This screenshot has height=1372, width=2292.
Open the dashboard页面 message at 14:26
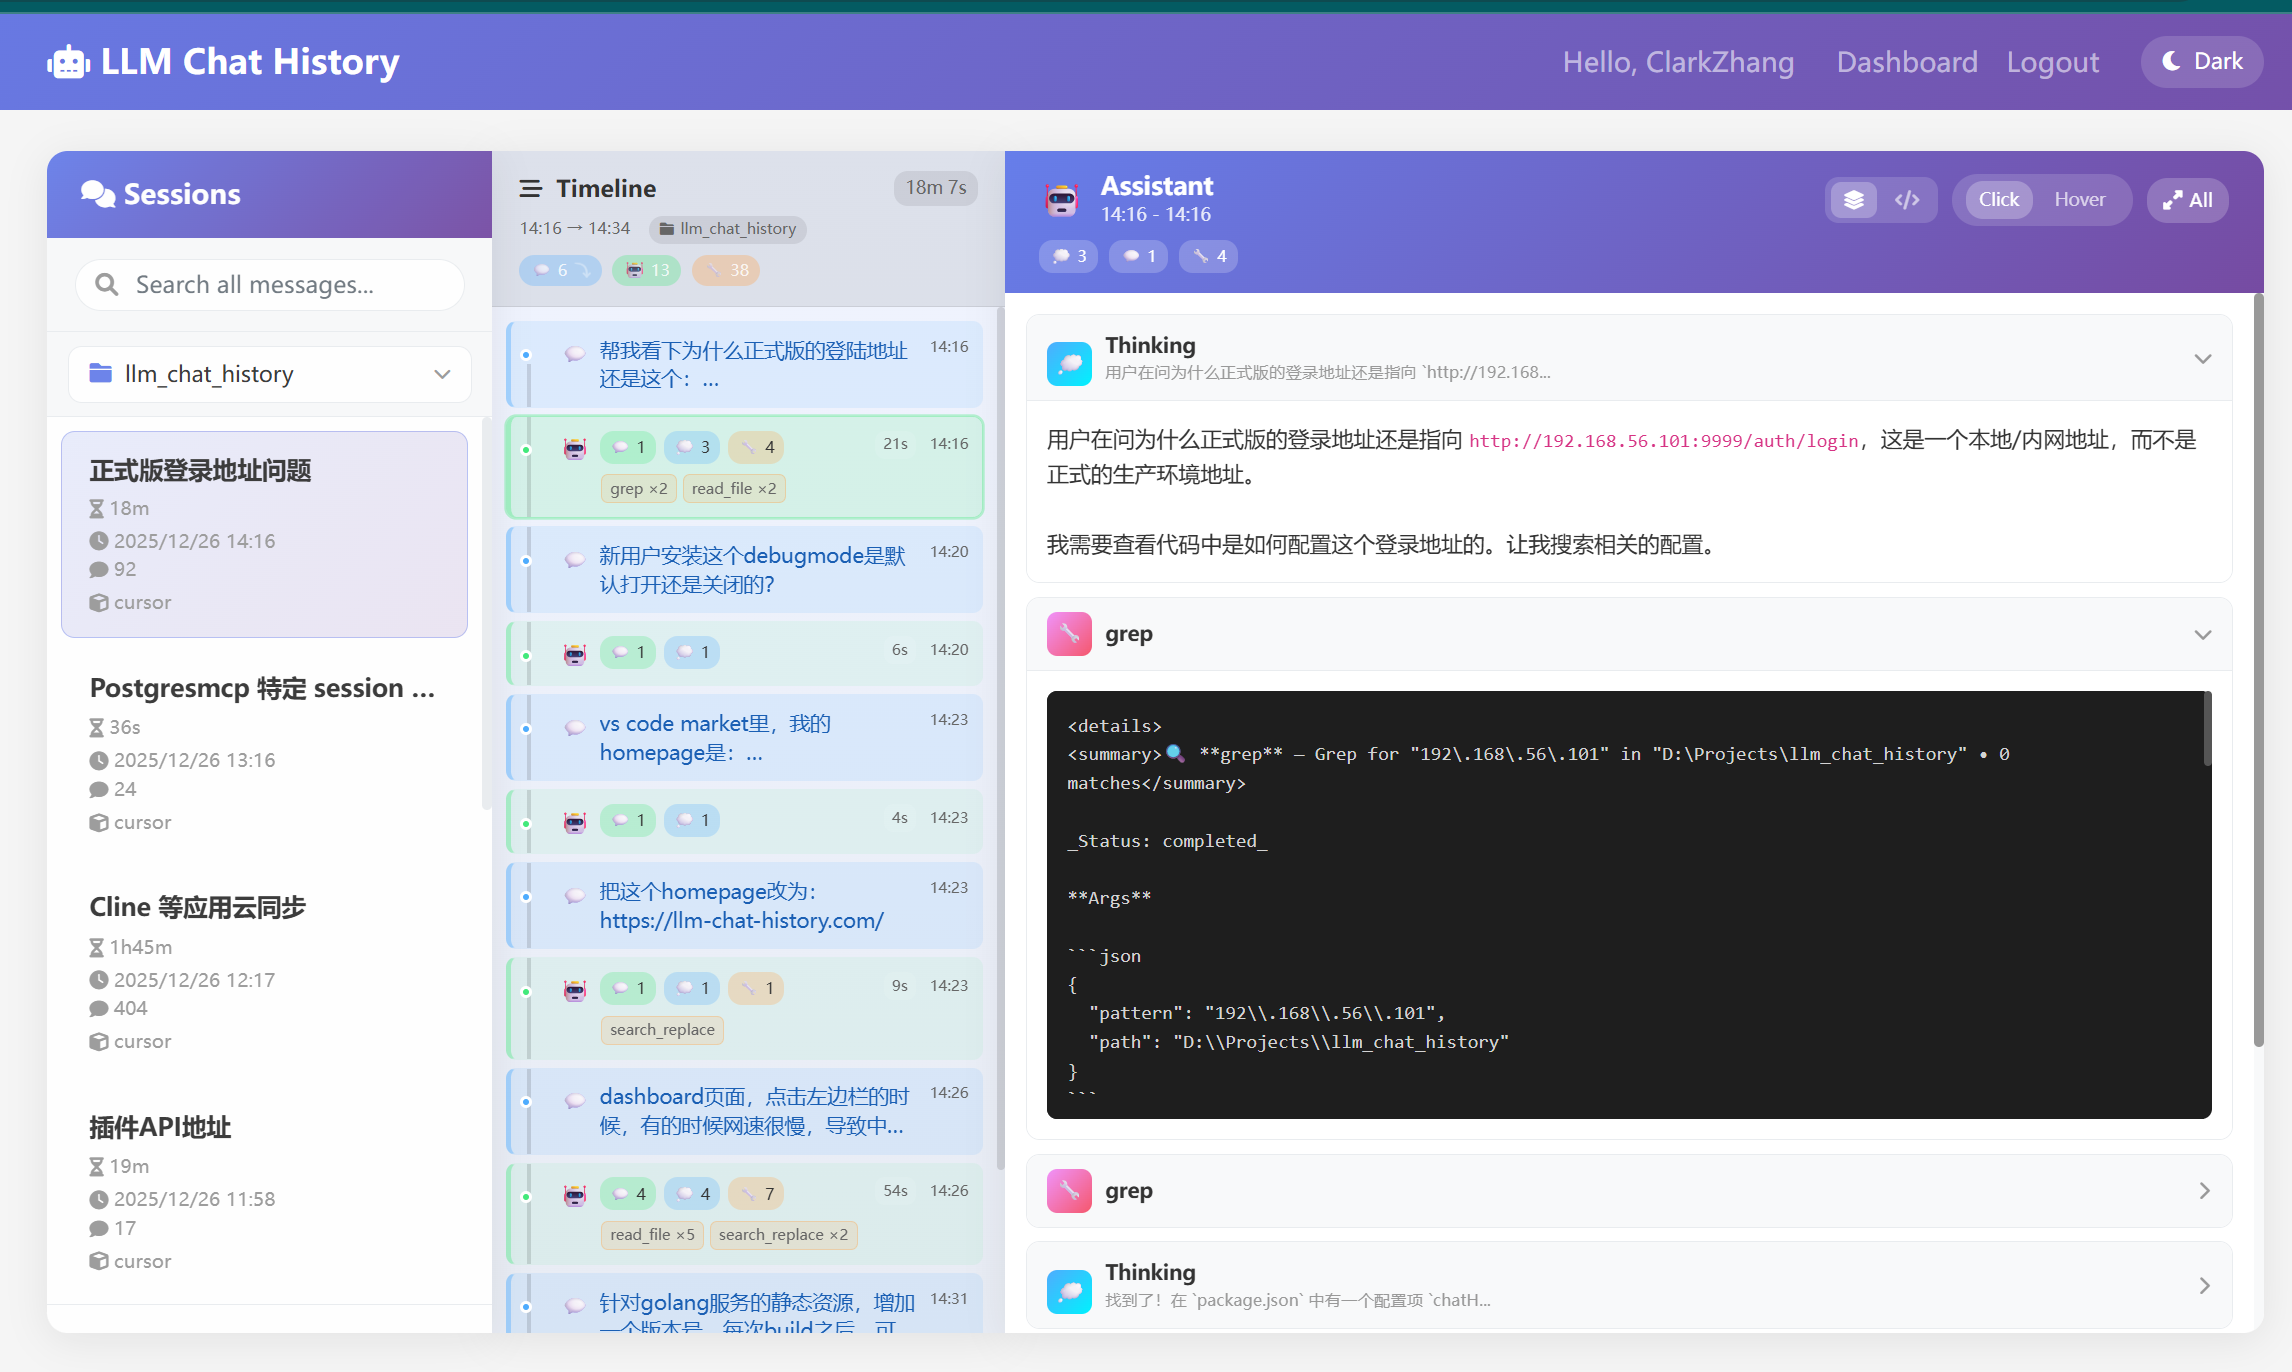(745, 1111)
